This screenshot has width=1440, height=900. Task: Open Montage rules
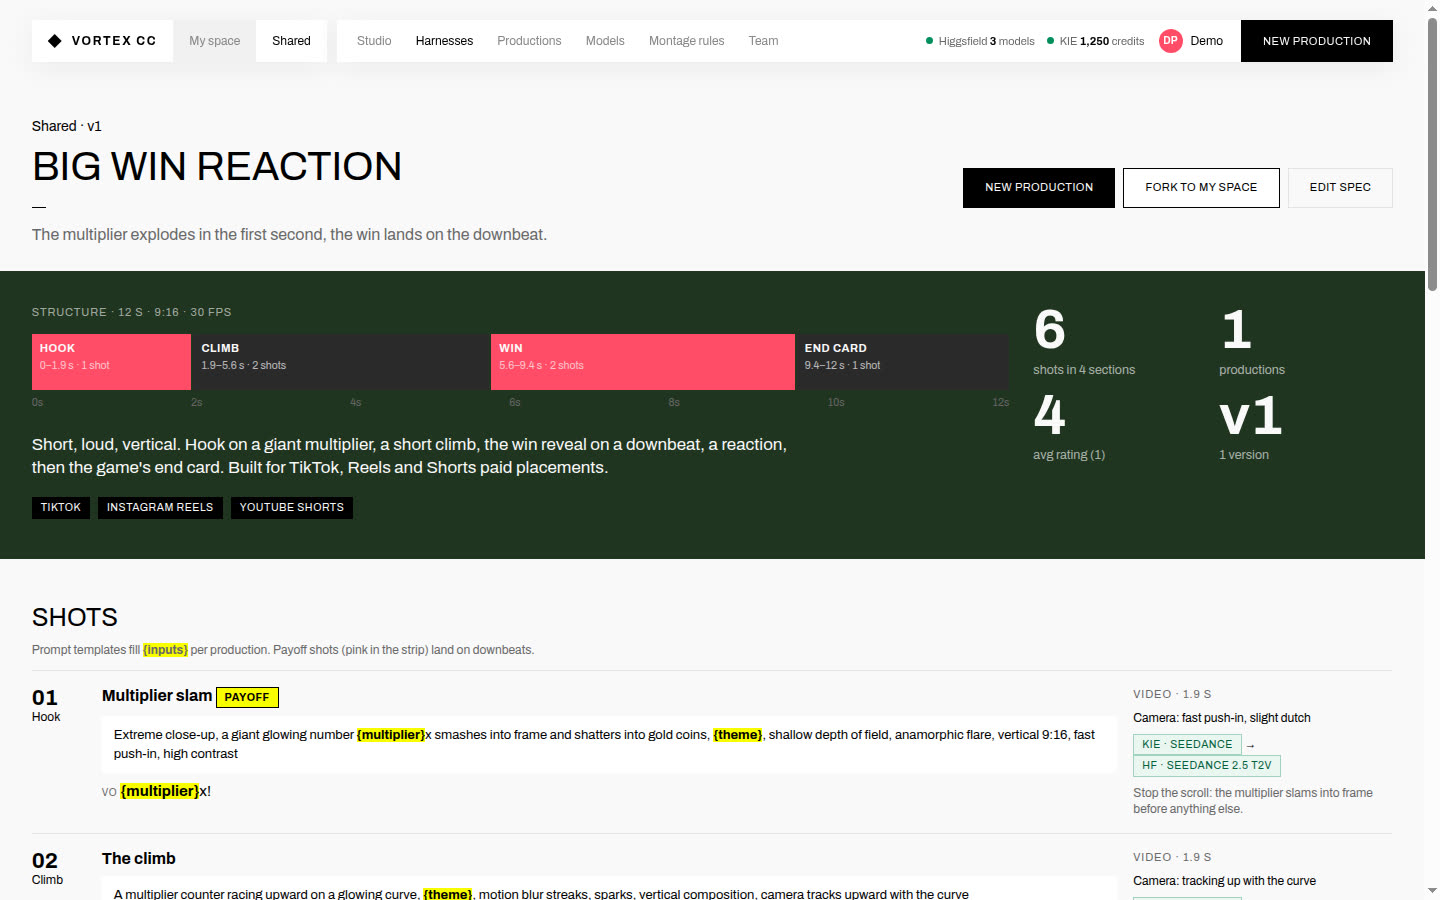tap(686, 41)
